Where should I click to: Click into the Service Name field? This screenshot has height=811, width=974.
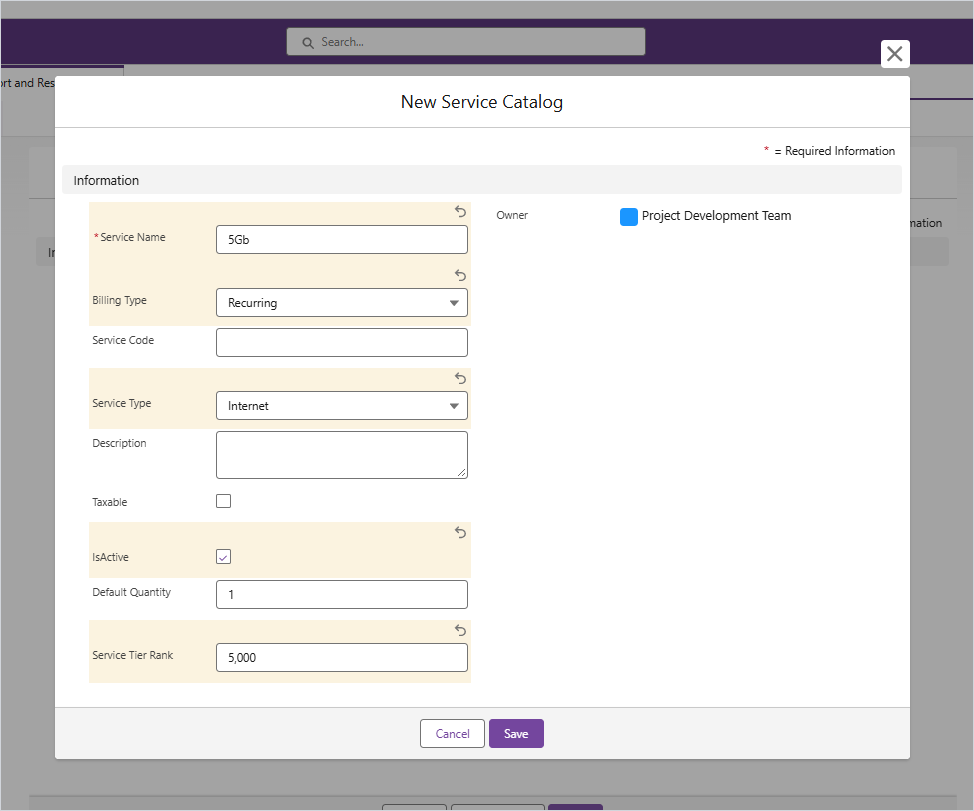click(342, 239)
